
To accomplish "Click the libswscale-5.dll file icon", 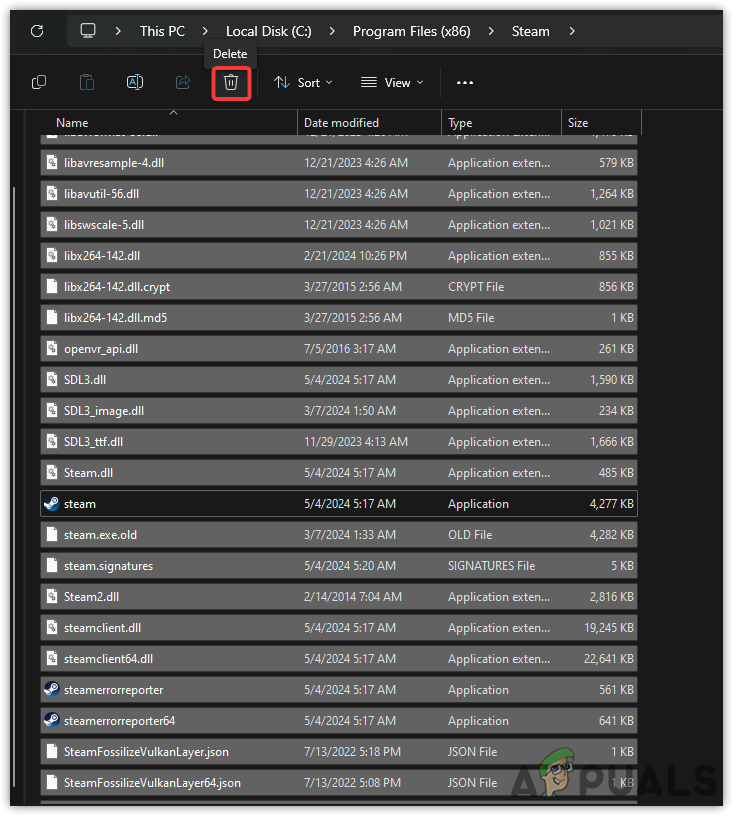I will pyautogui.click(x=52, y=225).
